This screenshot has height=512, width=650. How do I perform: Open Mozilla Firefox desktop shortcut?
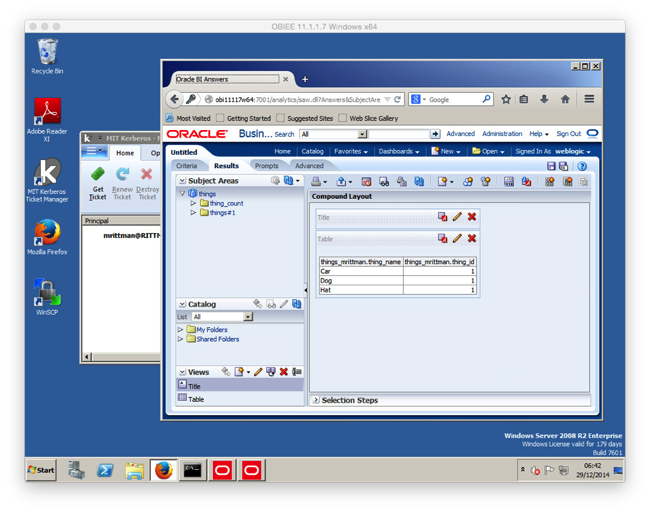[x=47, y=237]
